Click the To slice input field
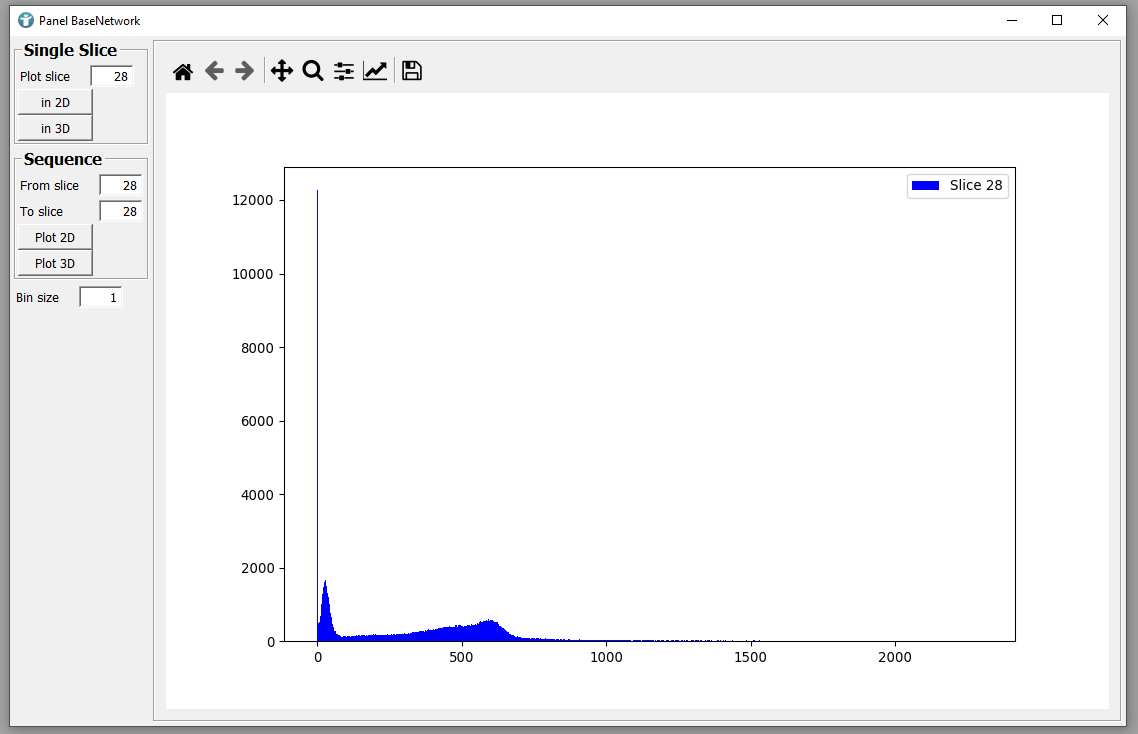Screen dimensions: 1138x734 click(x=120, y=211)
